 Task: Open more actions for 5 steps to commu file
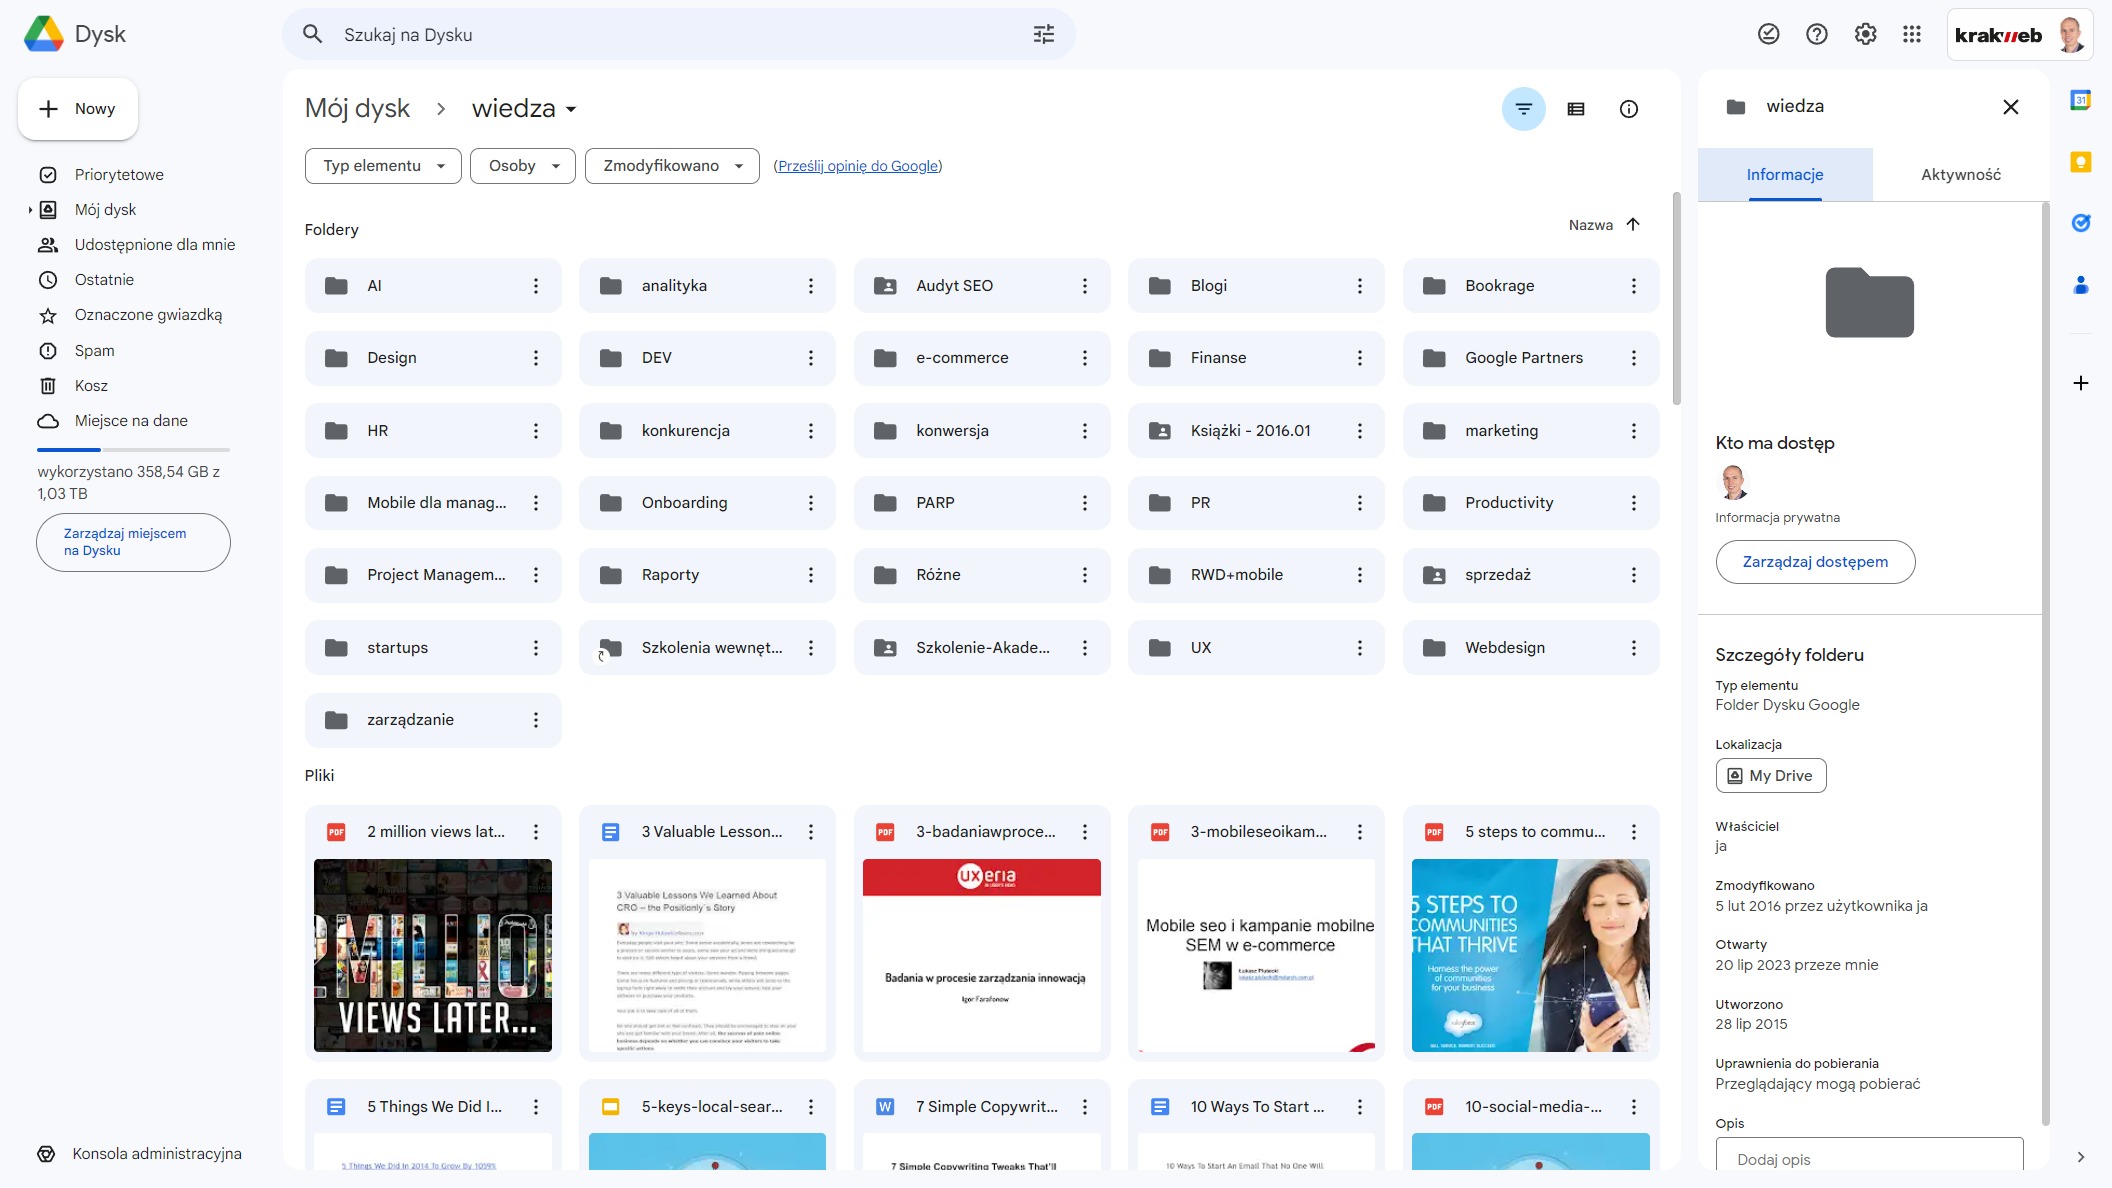[x=1634, y=832]
